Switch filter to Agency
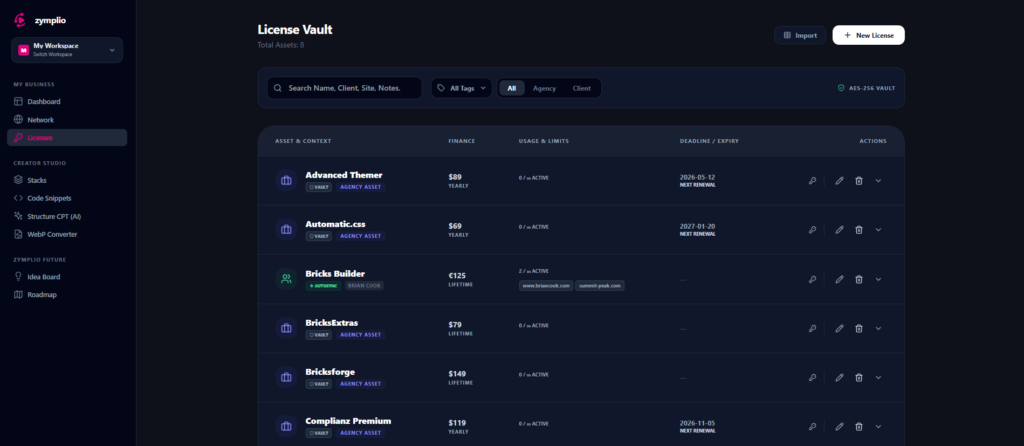Screen dimensions: 1024x446 [544, 88]
